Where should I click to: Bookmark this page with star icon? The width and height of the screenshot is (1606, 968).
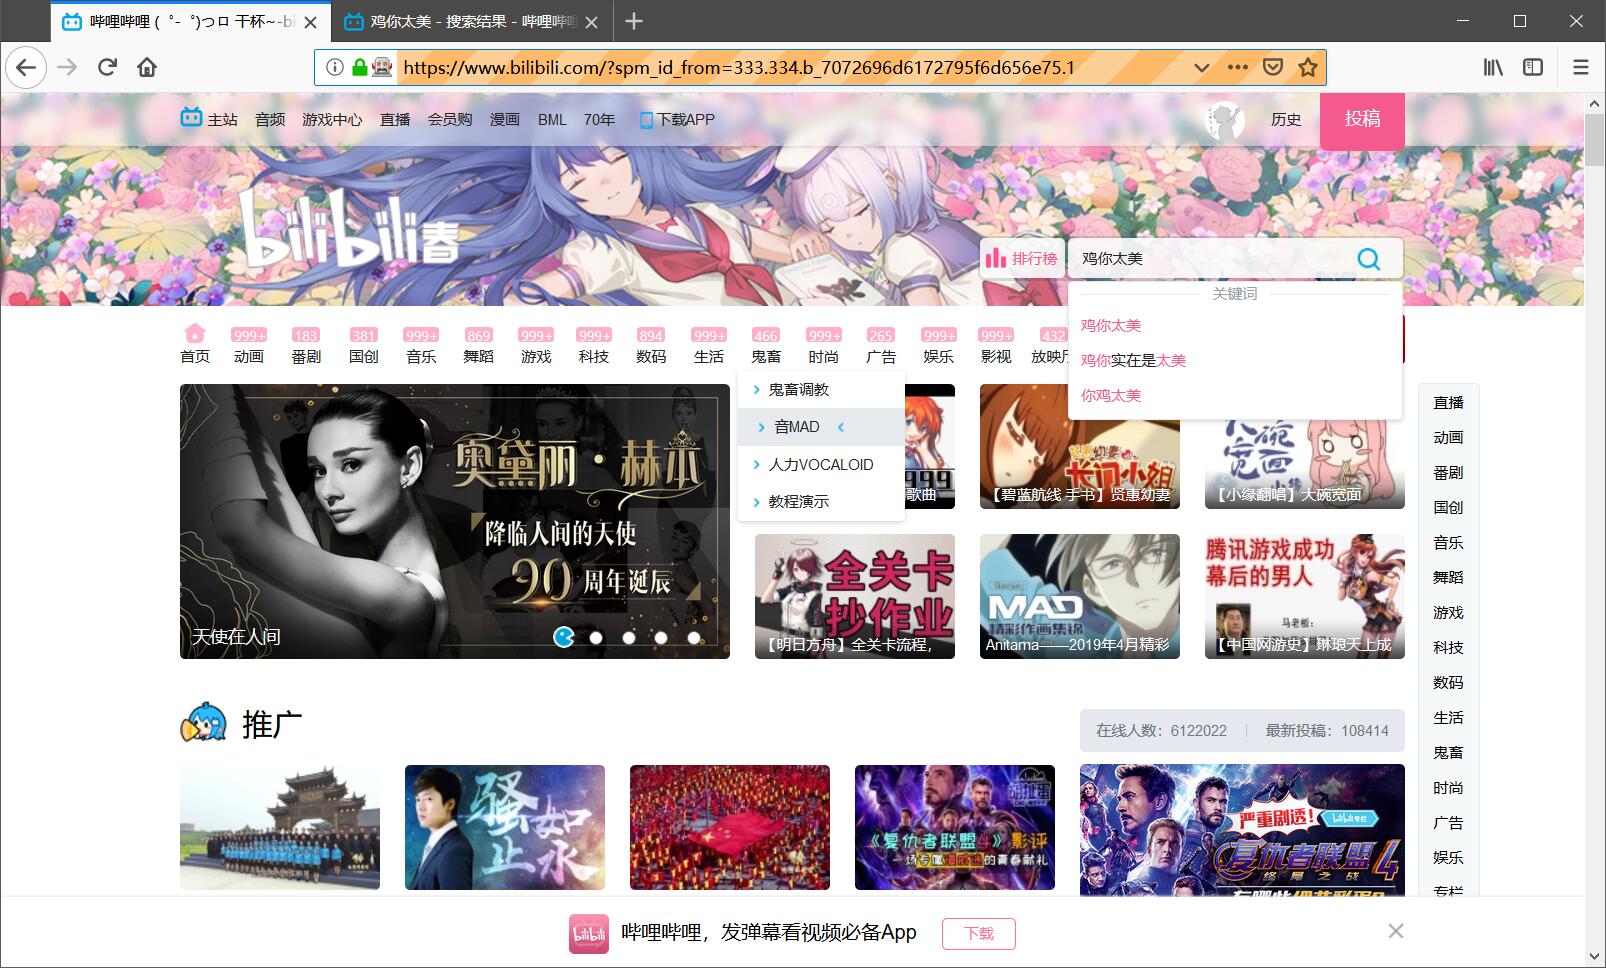coord(1307,67)
